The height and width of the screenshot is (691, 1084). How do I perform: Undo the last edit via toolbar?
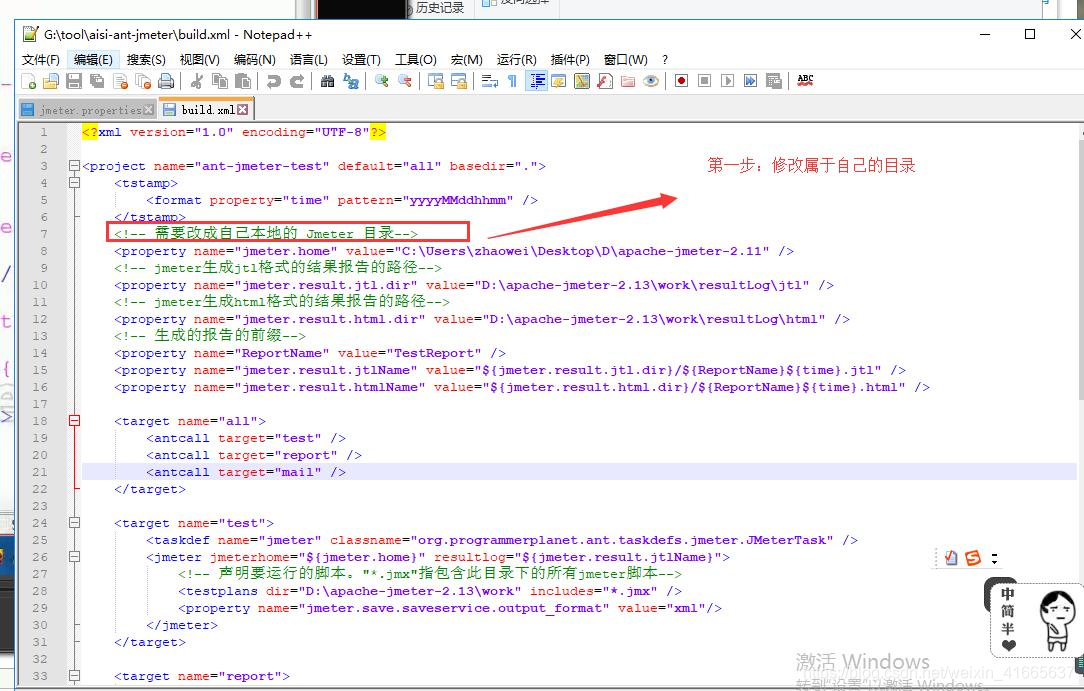pyautogui.click(x=274, y=82)
